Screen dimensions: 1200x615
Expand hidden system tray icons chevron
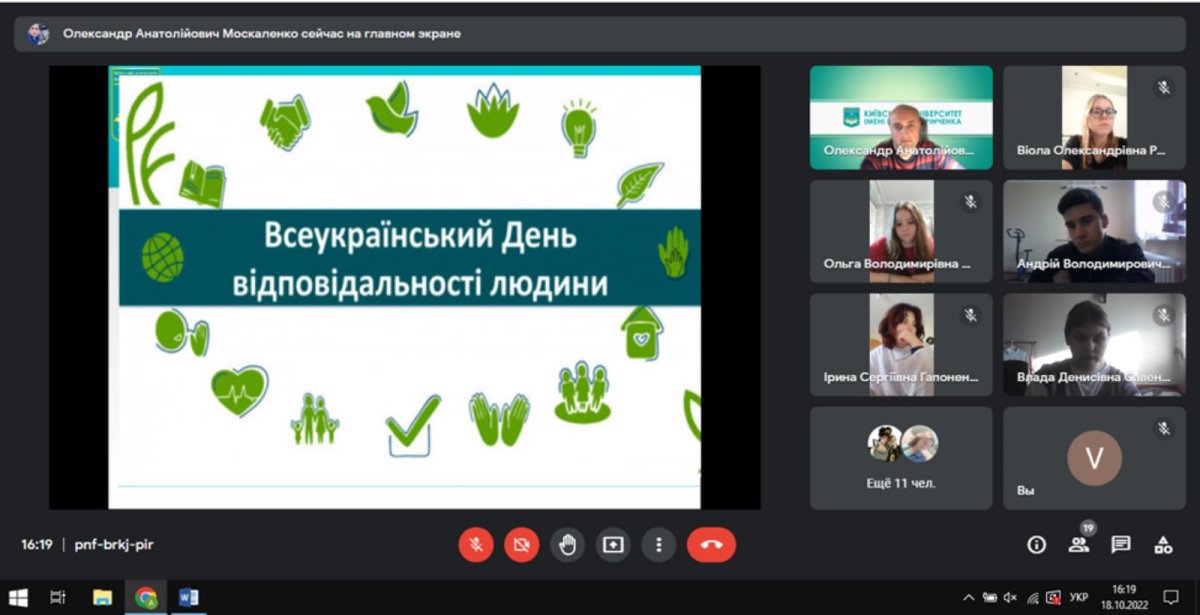[967, 597]
